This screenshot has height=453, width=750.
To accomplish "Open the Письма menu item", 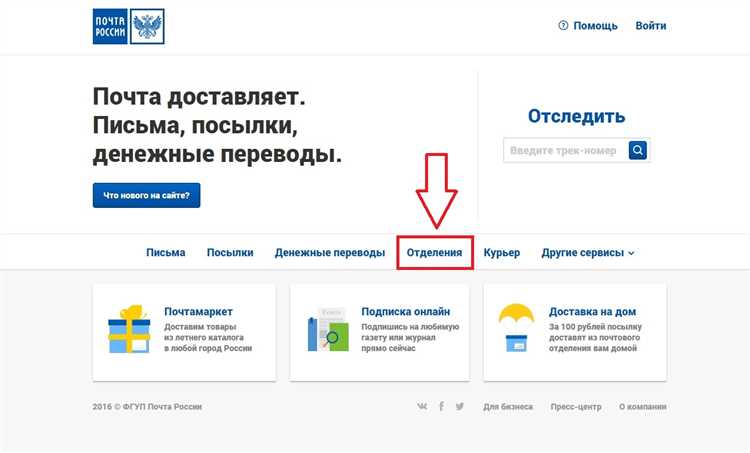I will [165, 253].
